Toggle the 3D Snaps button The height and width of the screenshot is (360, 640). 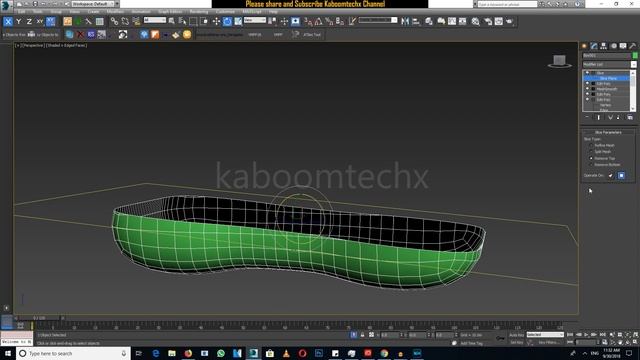(x=308, y=21)
